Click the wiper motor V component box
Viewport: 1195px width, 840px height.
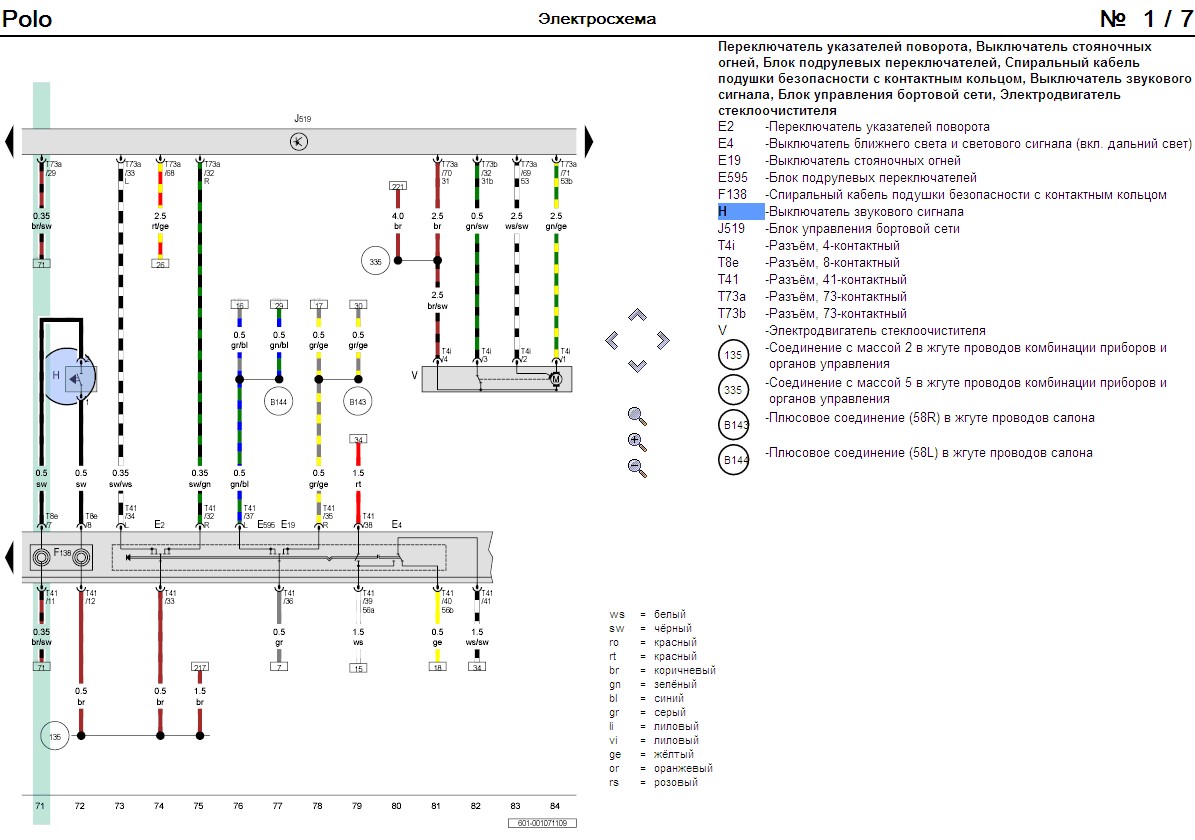click(496, 378)
